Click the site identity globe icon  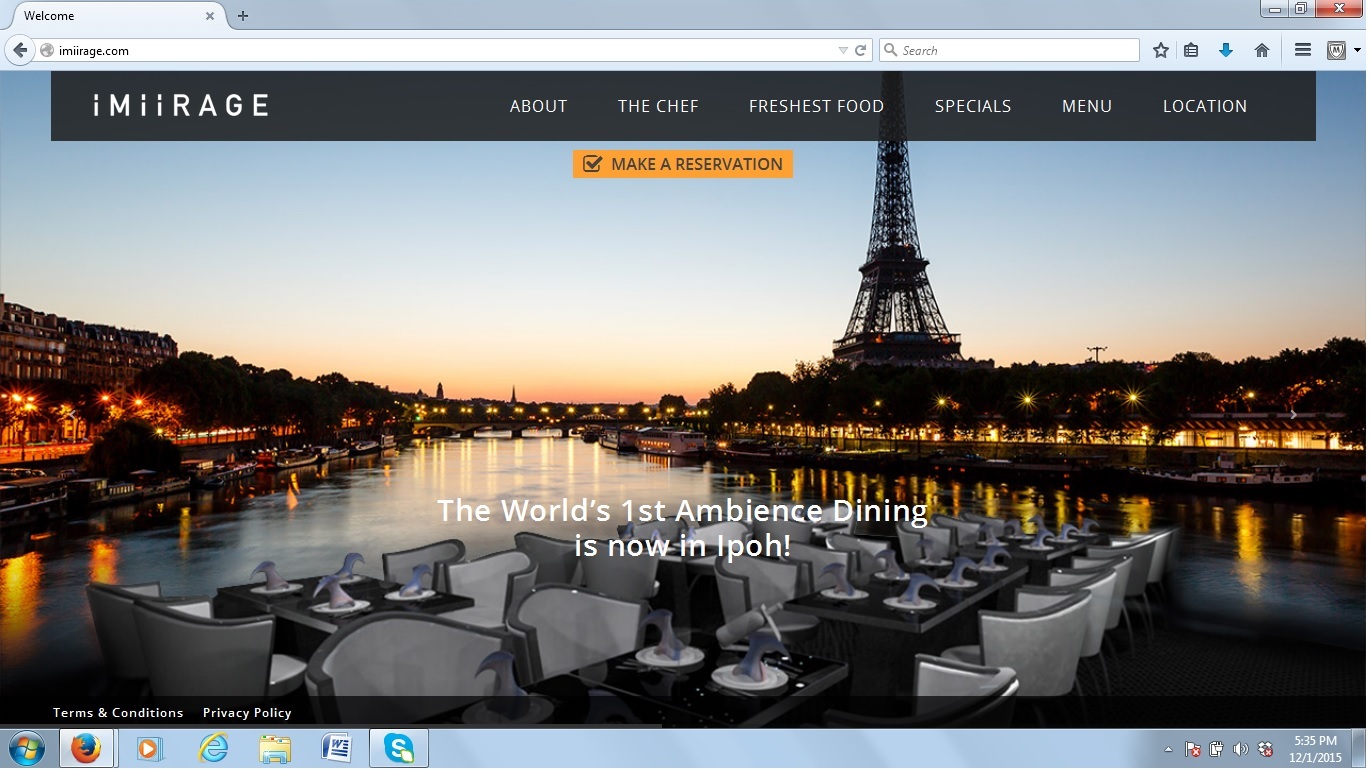coord(46,50)
